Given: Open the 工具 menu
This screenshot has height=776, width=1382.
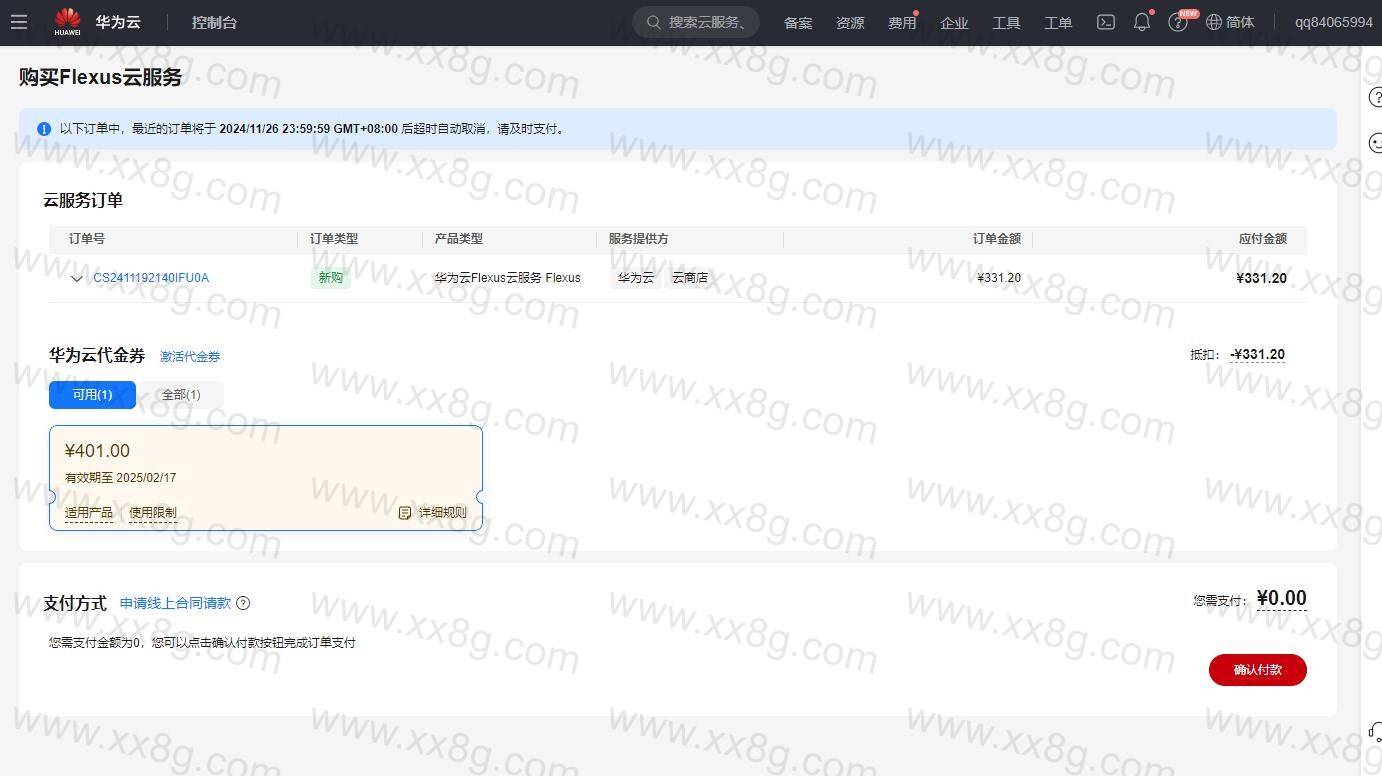Looking at the screenshot, I should [x=1006, y=23].
